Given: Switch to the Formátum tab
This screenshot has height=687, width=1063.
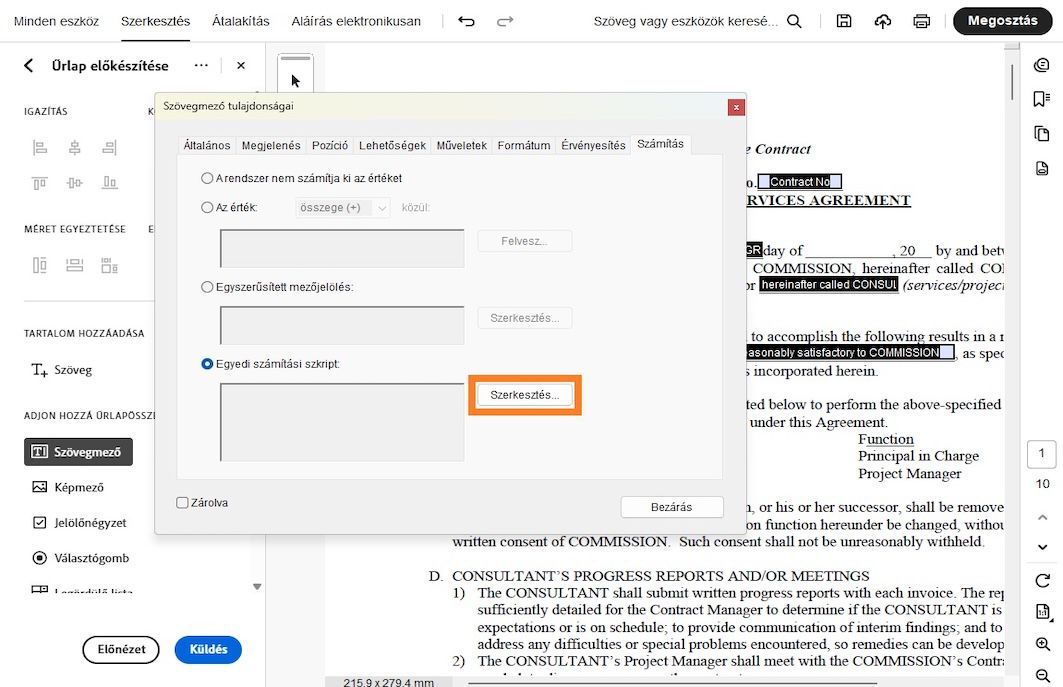Looking at the screenshot, I should tap(525, 144).
